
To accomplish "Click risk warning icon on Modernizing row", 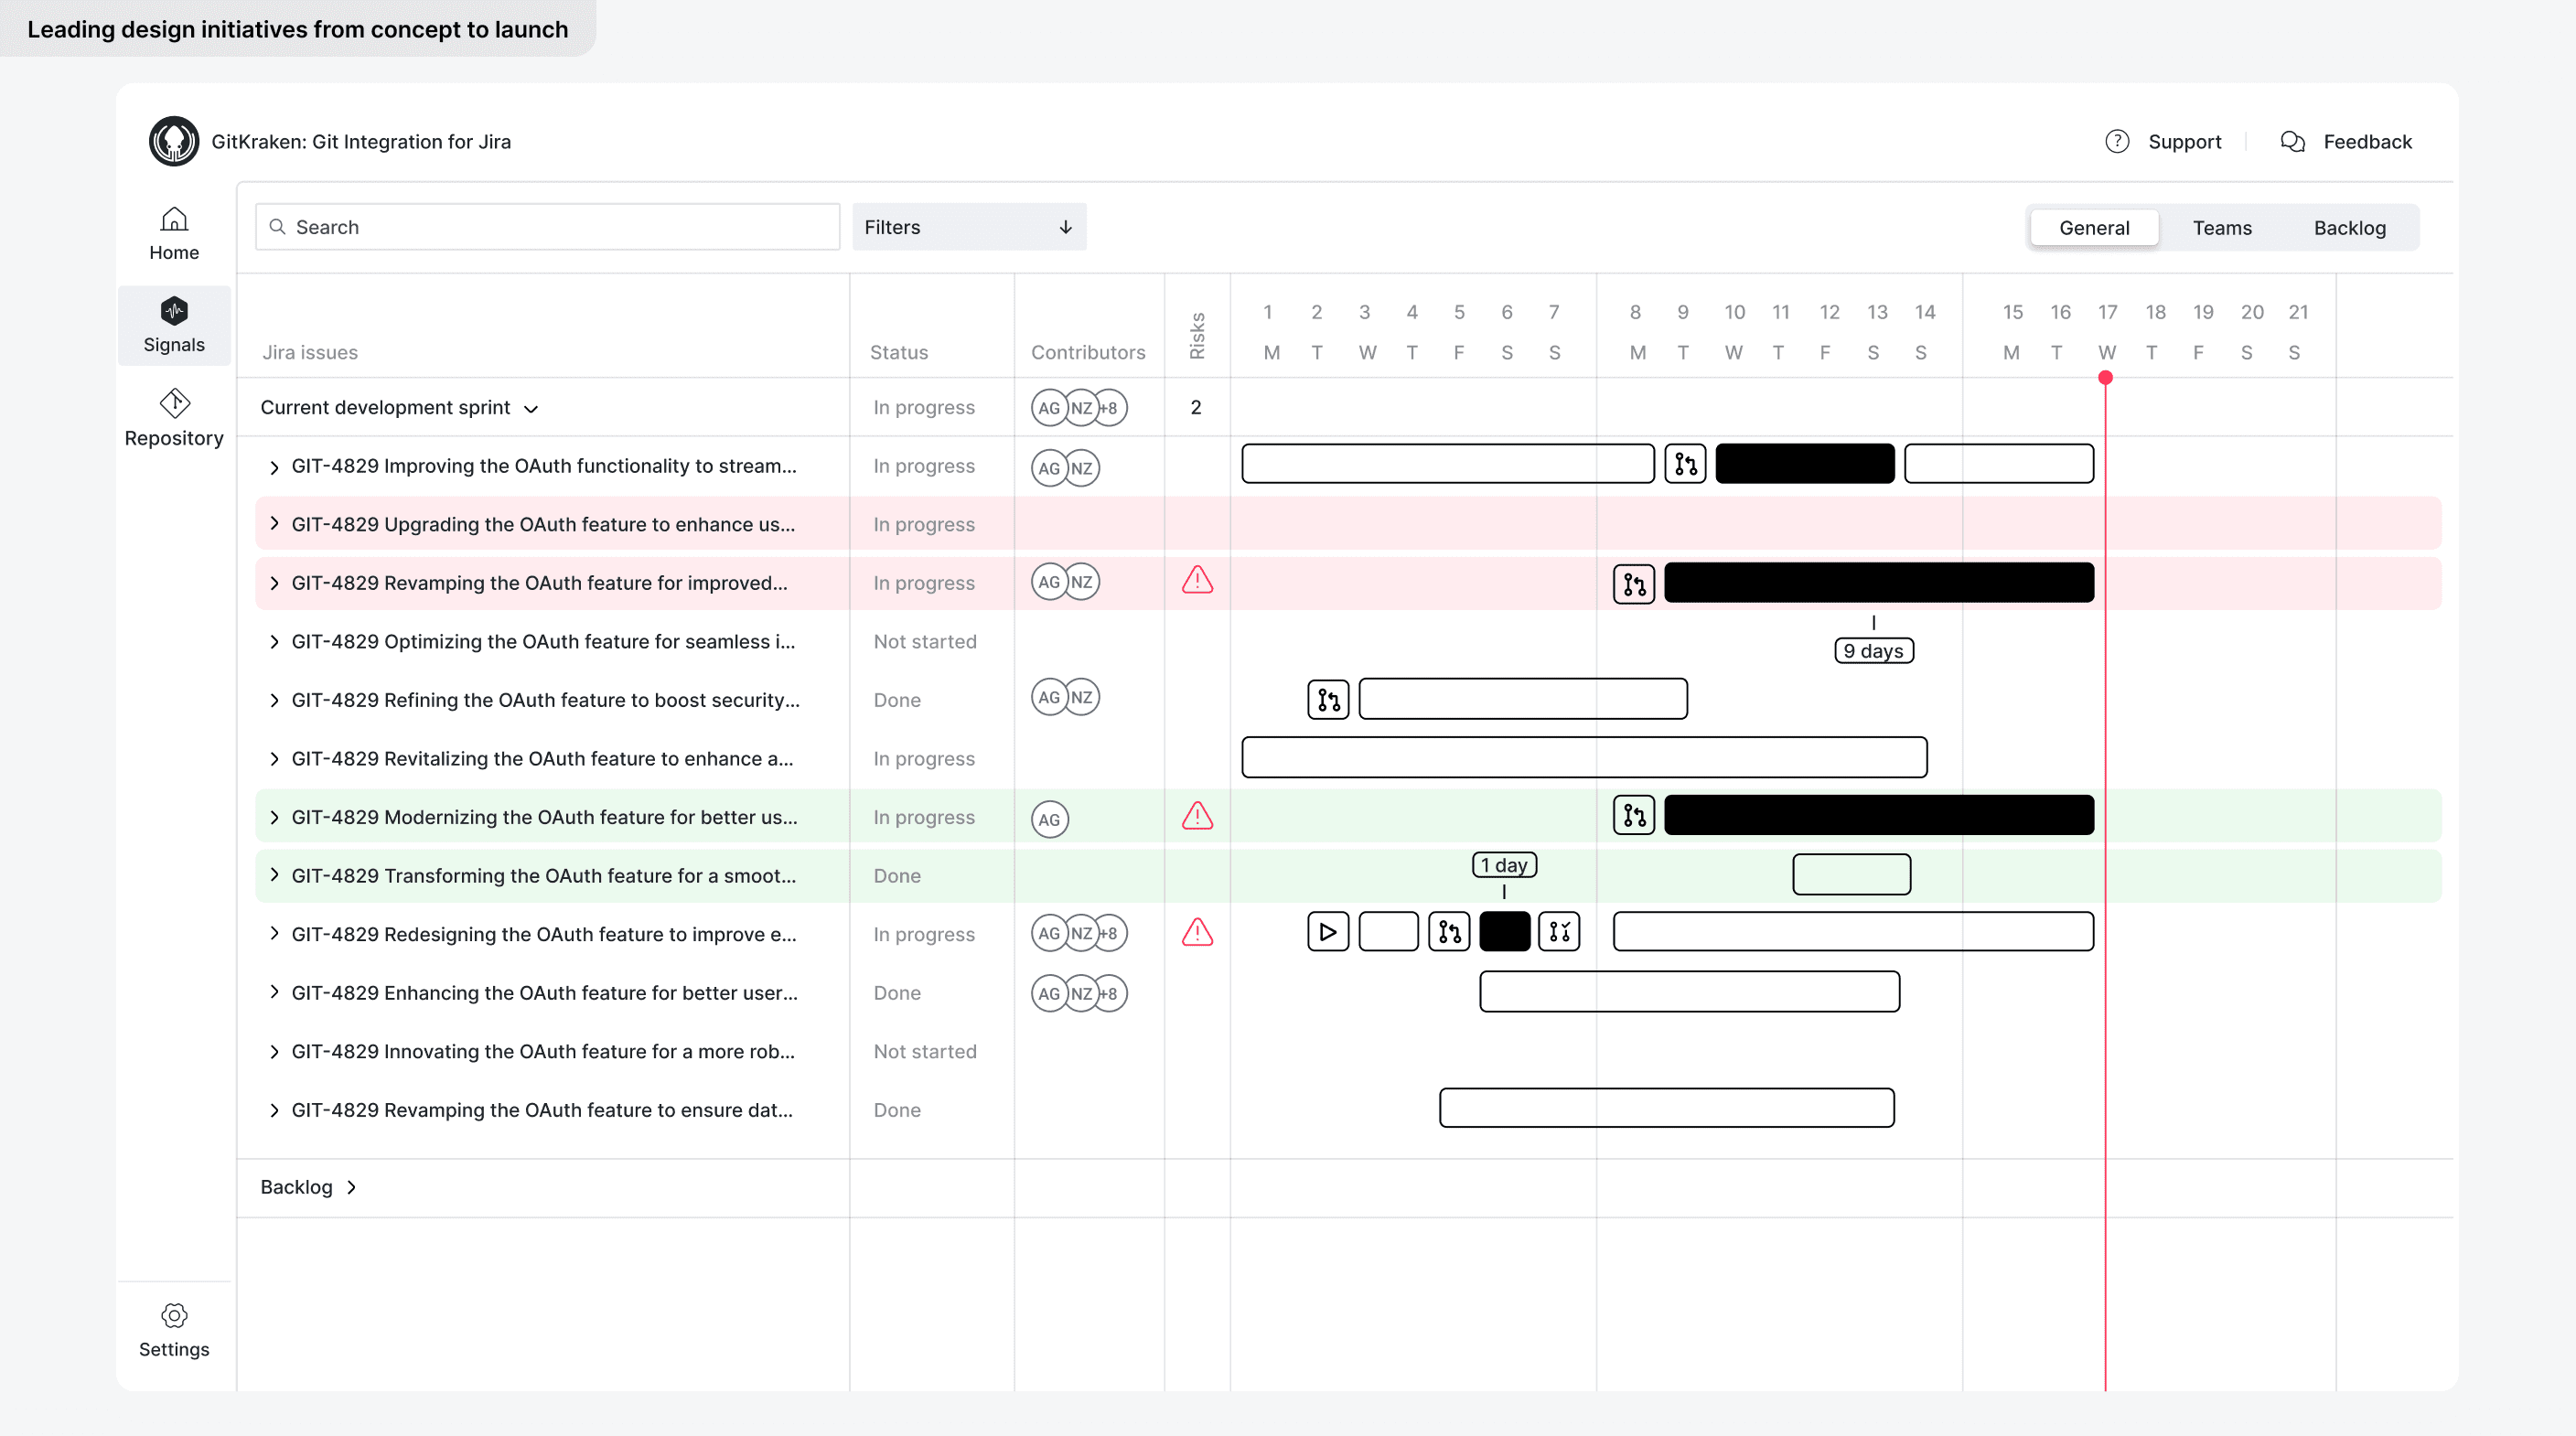I will click(x=1197, y=817).
